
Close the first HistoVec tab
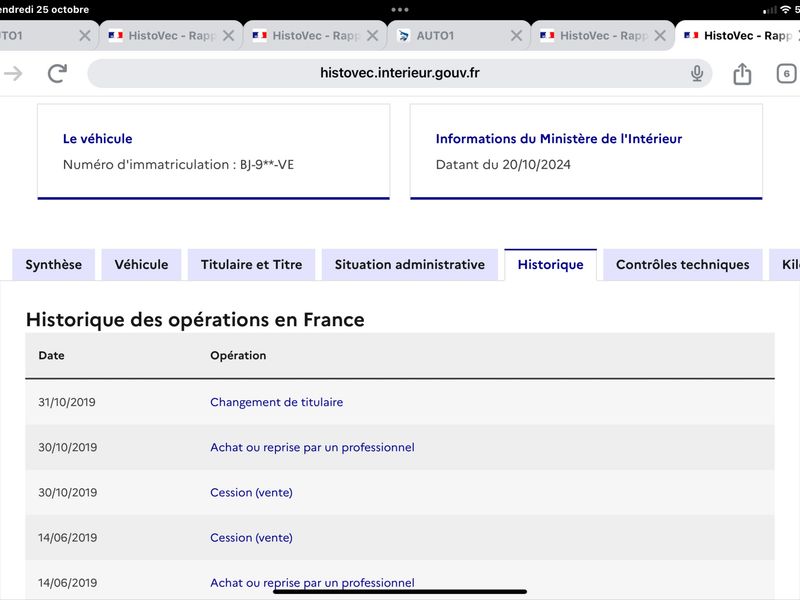(229, 36)
